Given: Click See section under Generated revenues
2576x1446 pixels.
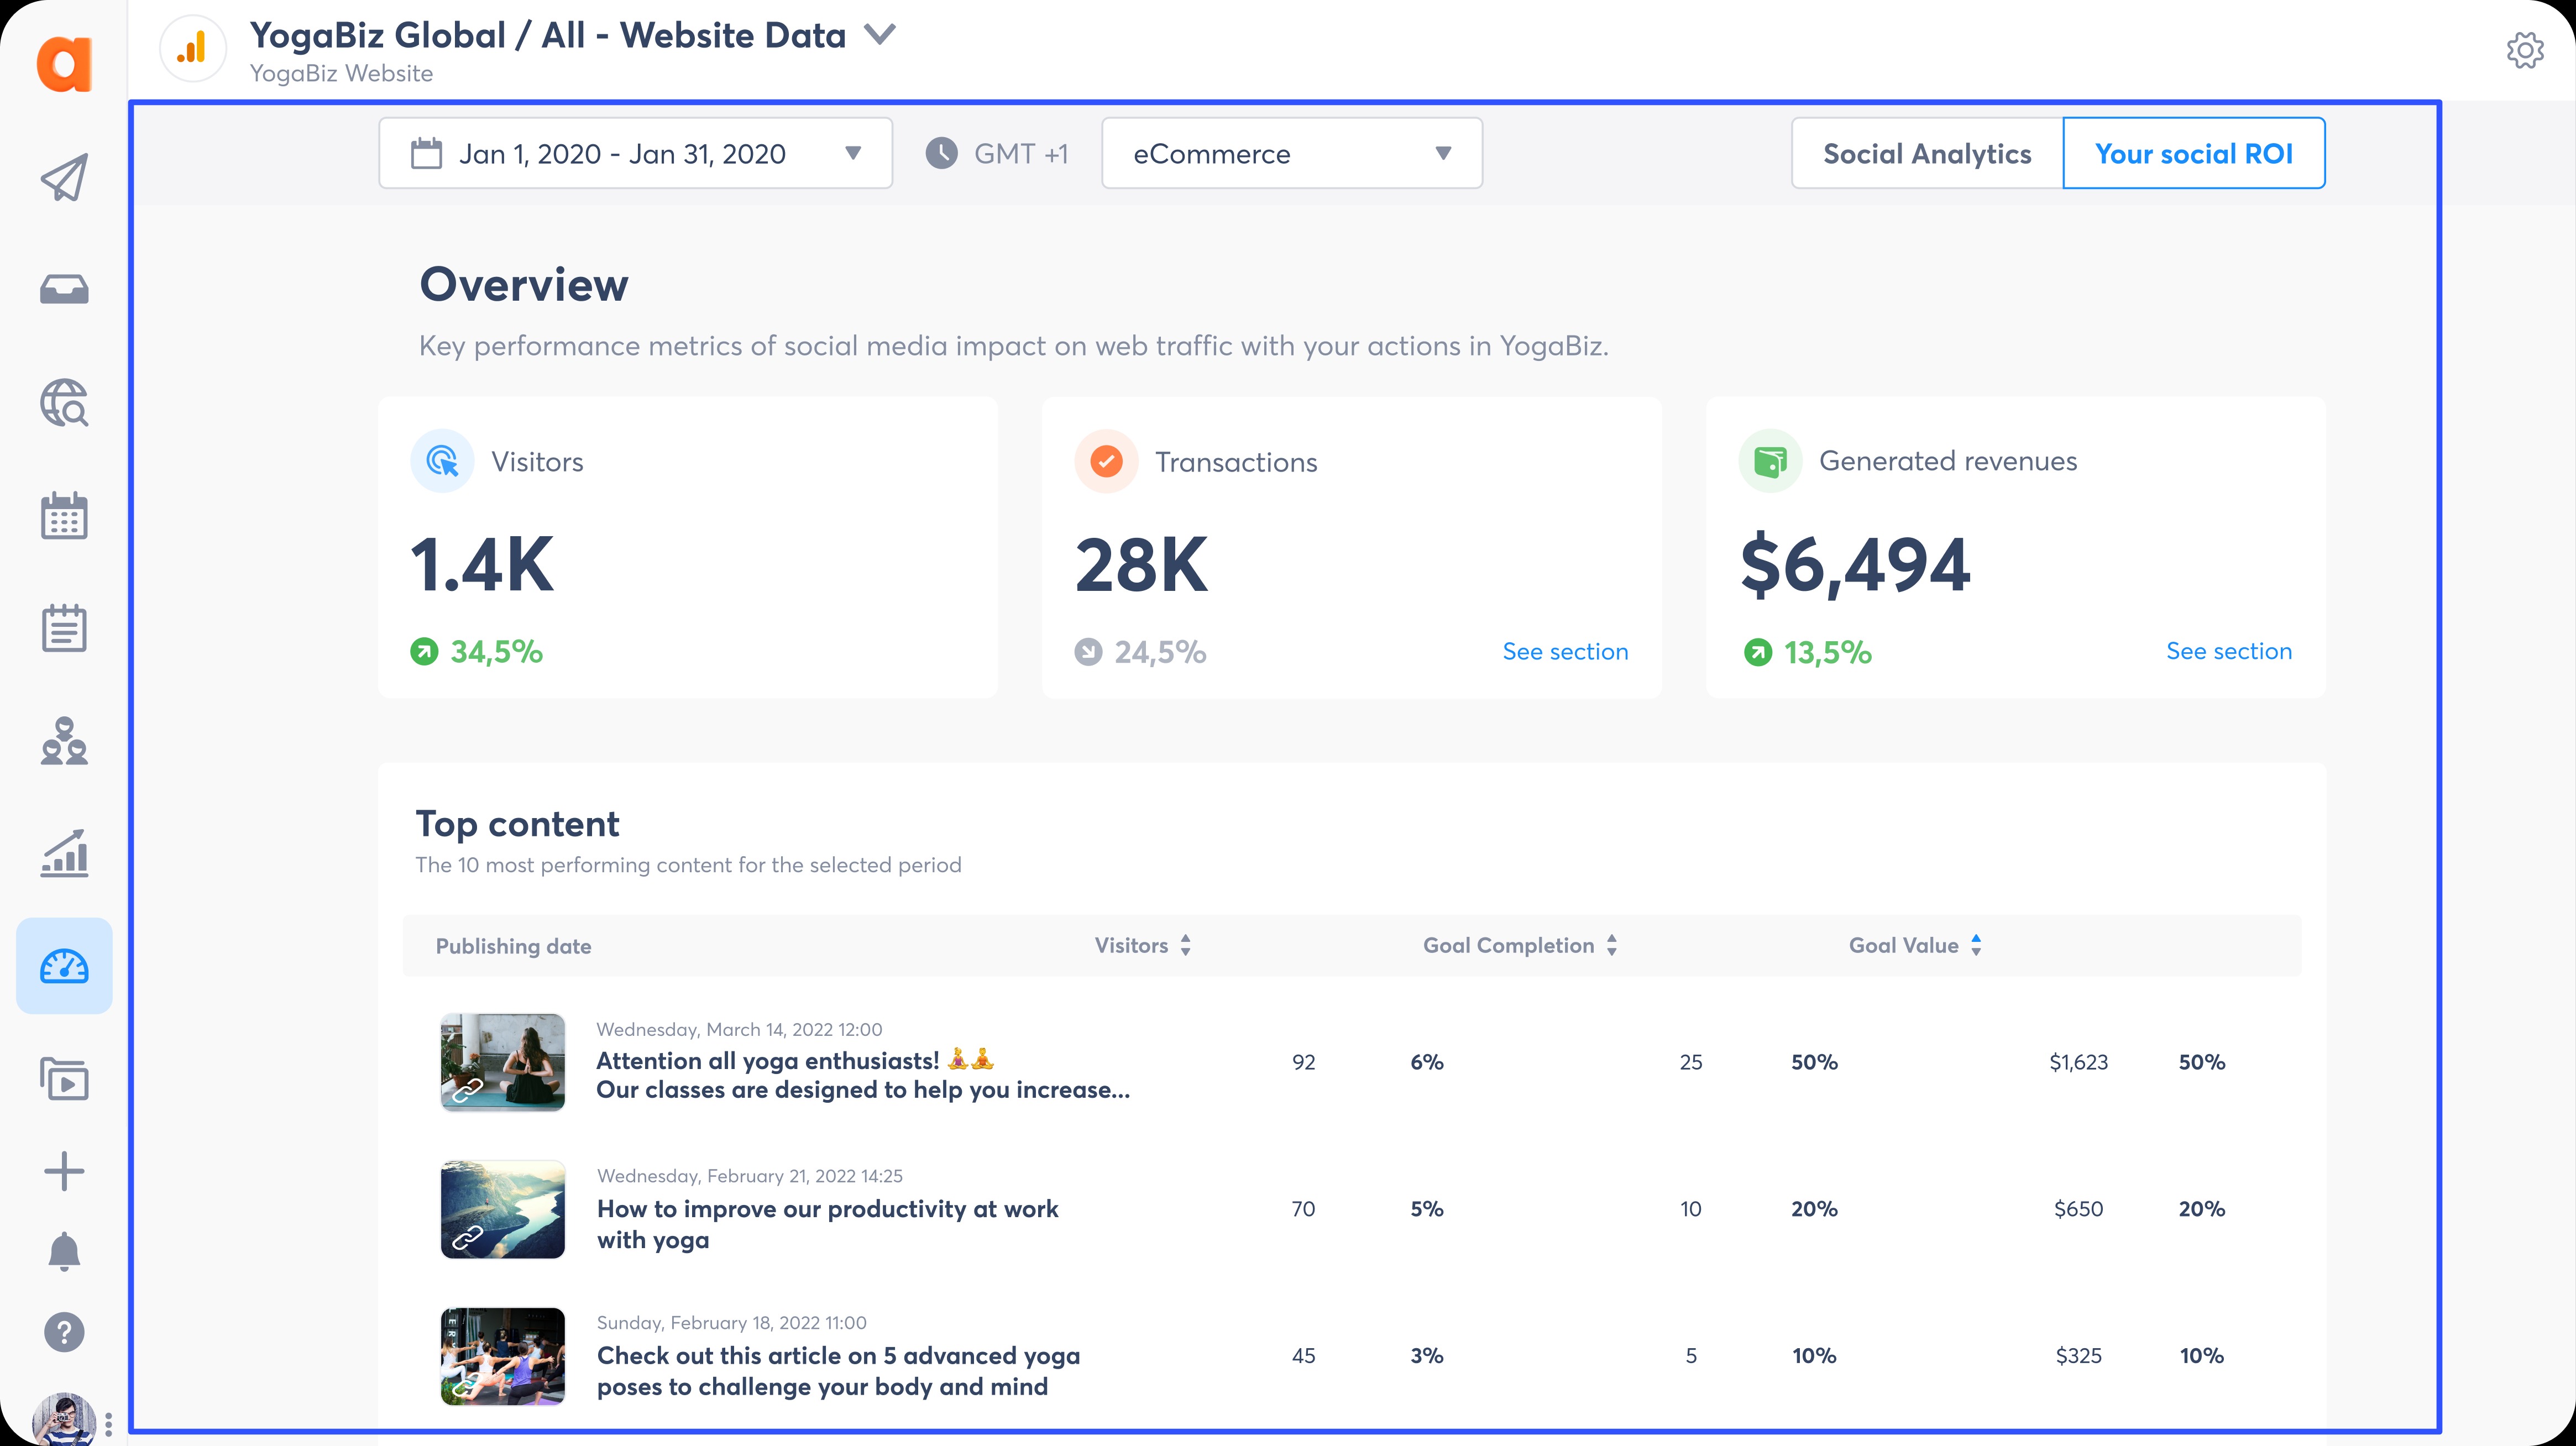Looking at the screenshot, I should tap(2229, 651).
